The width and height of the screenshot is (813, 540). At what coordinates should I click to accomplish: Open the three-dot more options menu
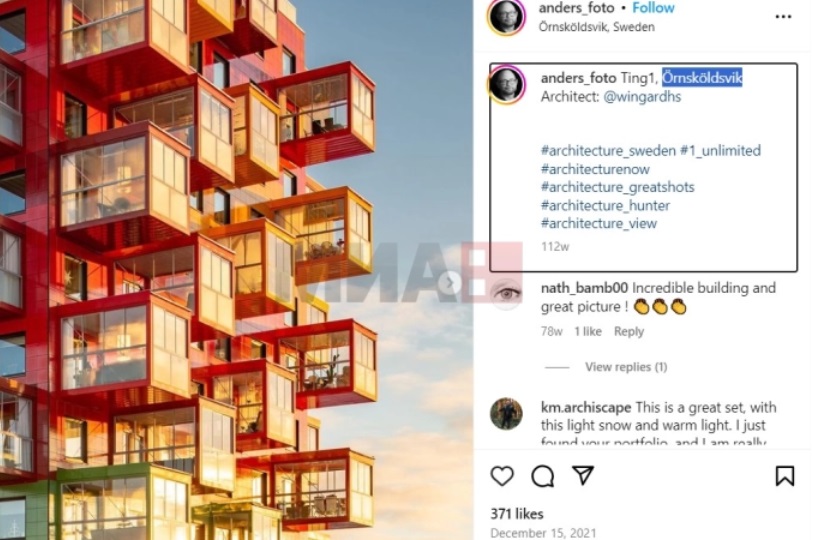783,17
